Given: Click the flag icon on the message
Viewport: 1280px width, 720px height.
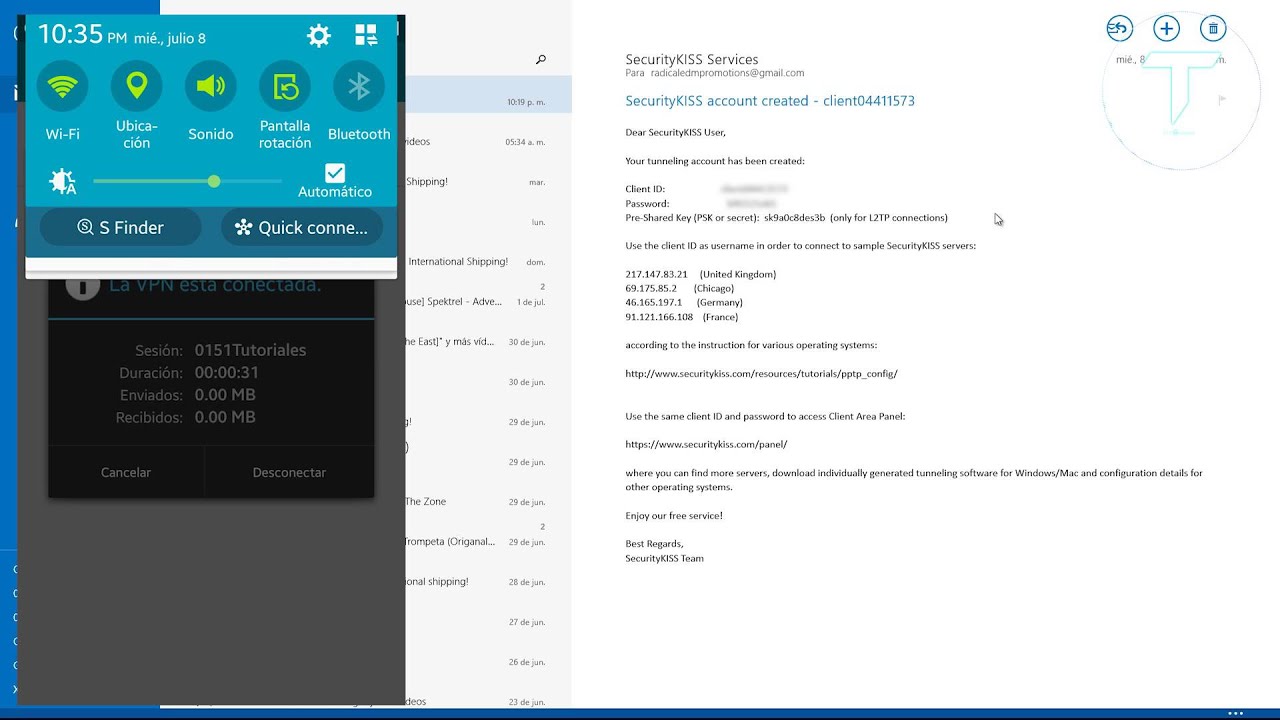Looking at the screenshot, I should [1222, 100].
